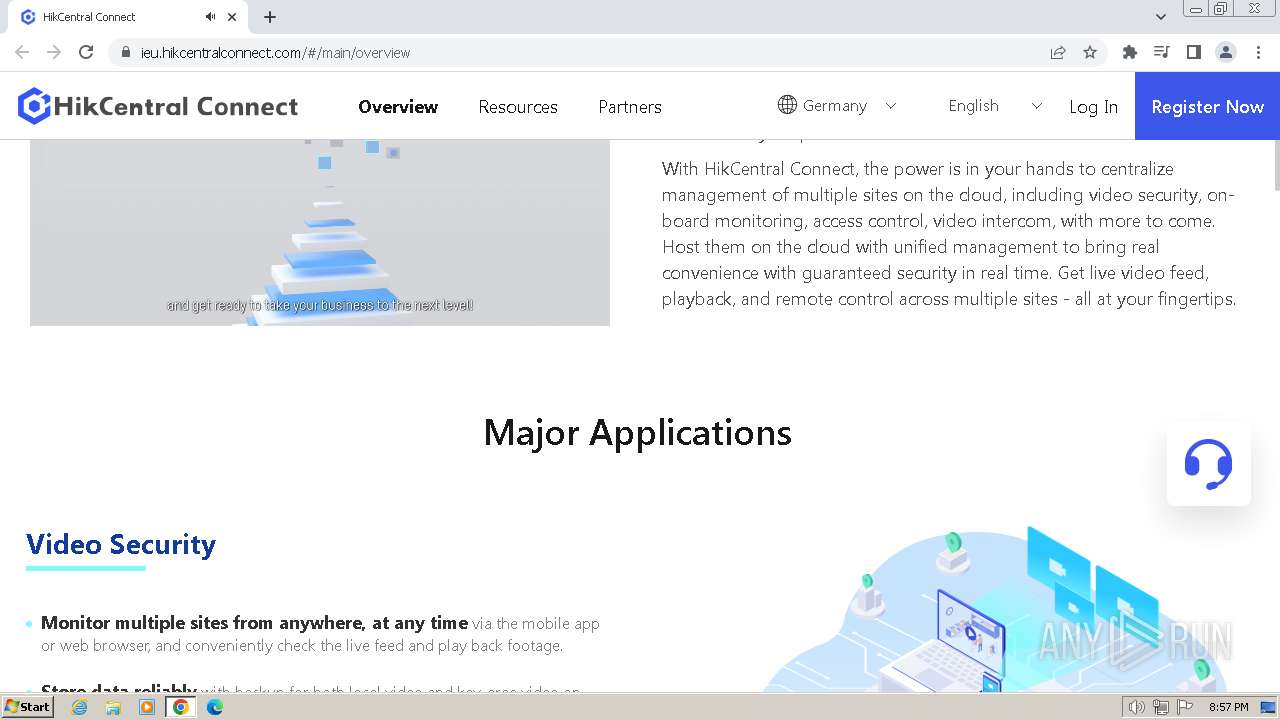
Task: Open the Chrome extensions menu
Action: pyautogui.click(x=1130, y=52)
